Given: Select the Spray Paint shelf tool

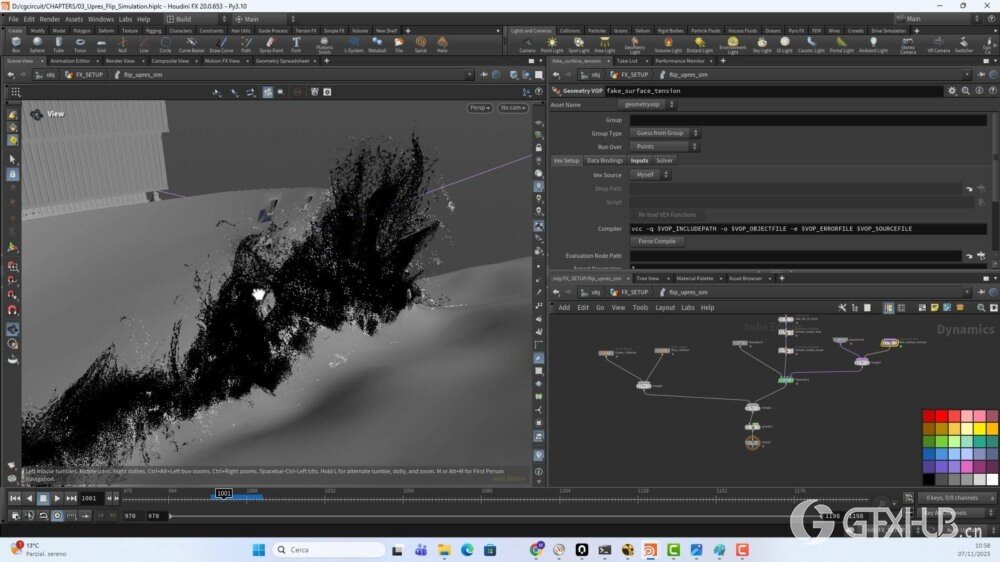Looking at the screenshot, I should pos(271,44).
